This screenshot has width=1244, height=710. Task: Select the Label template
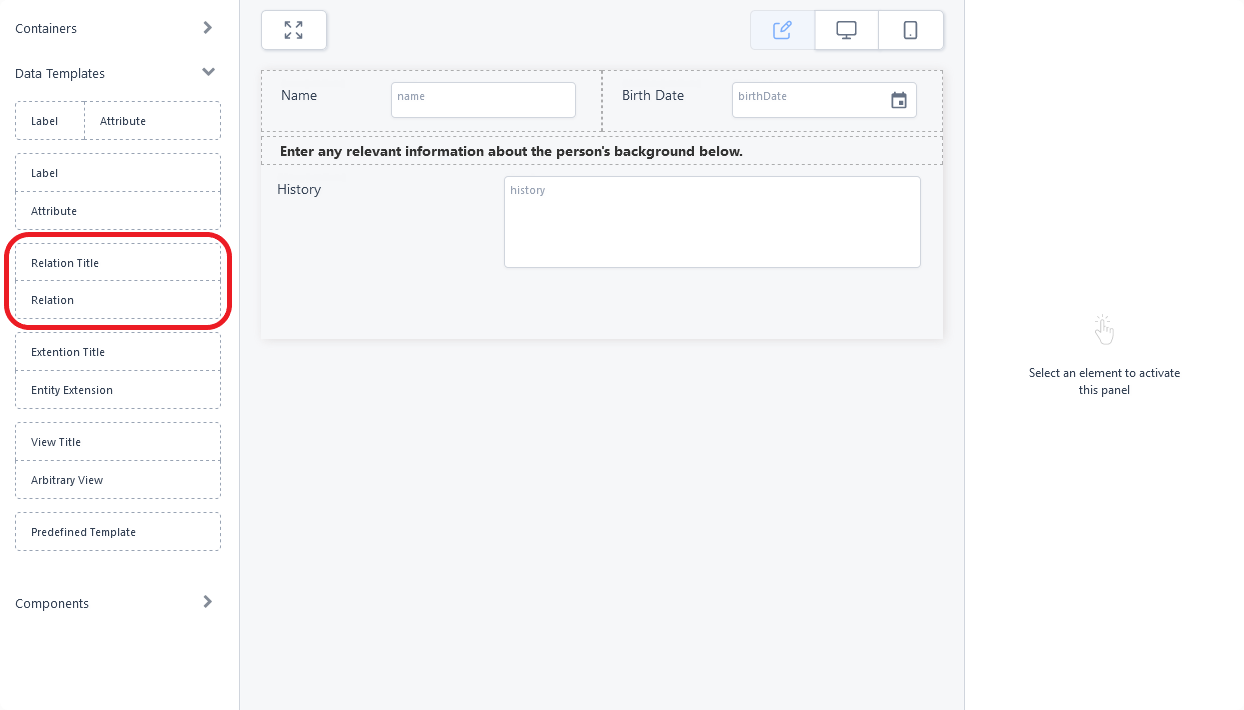click(117, 173)
